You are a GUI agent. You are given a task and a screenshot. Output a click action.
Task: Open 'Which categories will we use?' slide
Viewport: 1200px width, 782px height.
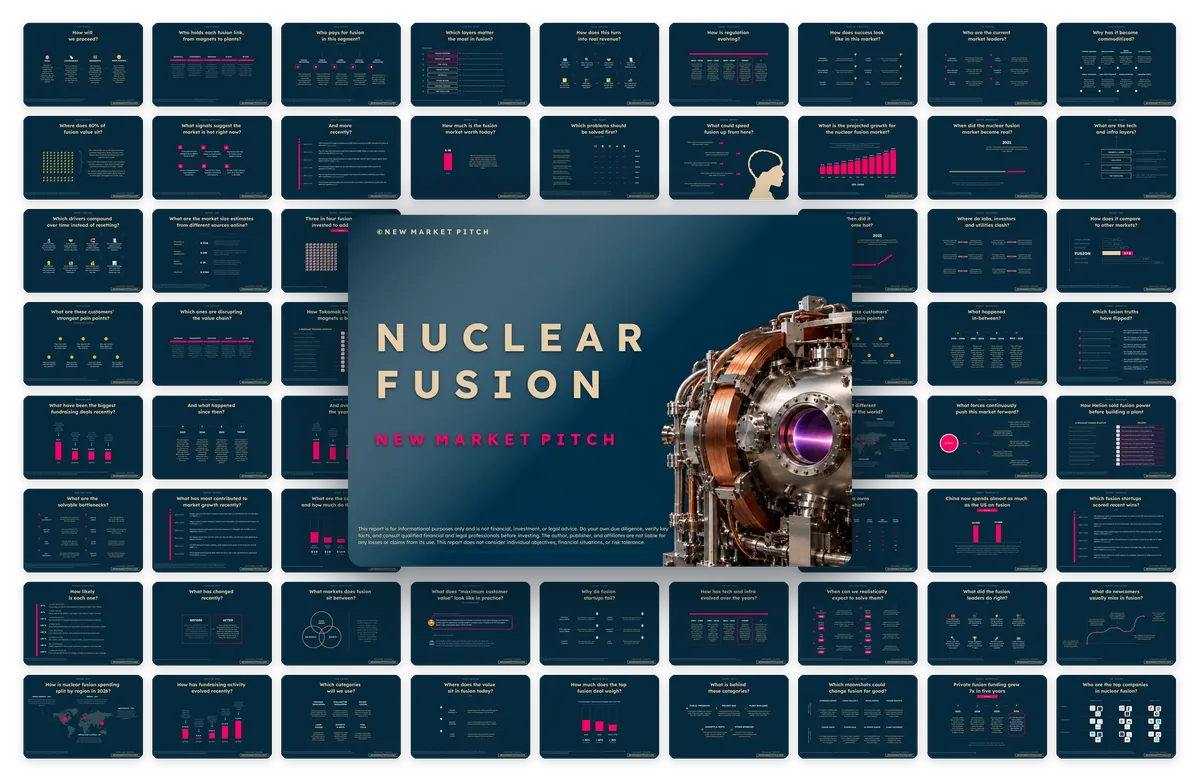pos(341,717)
